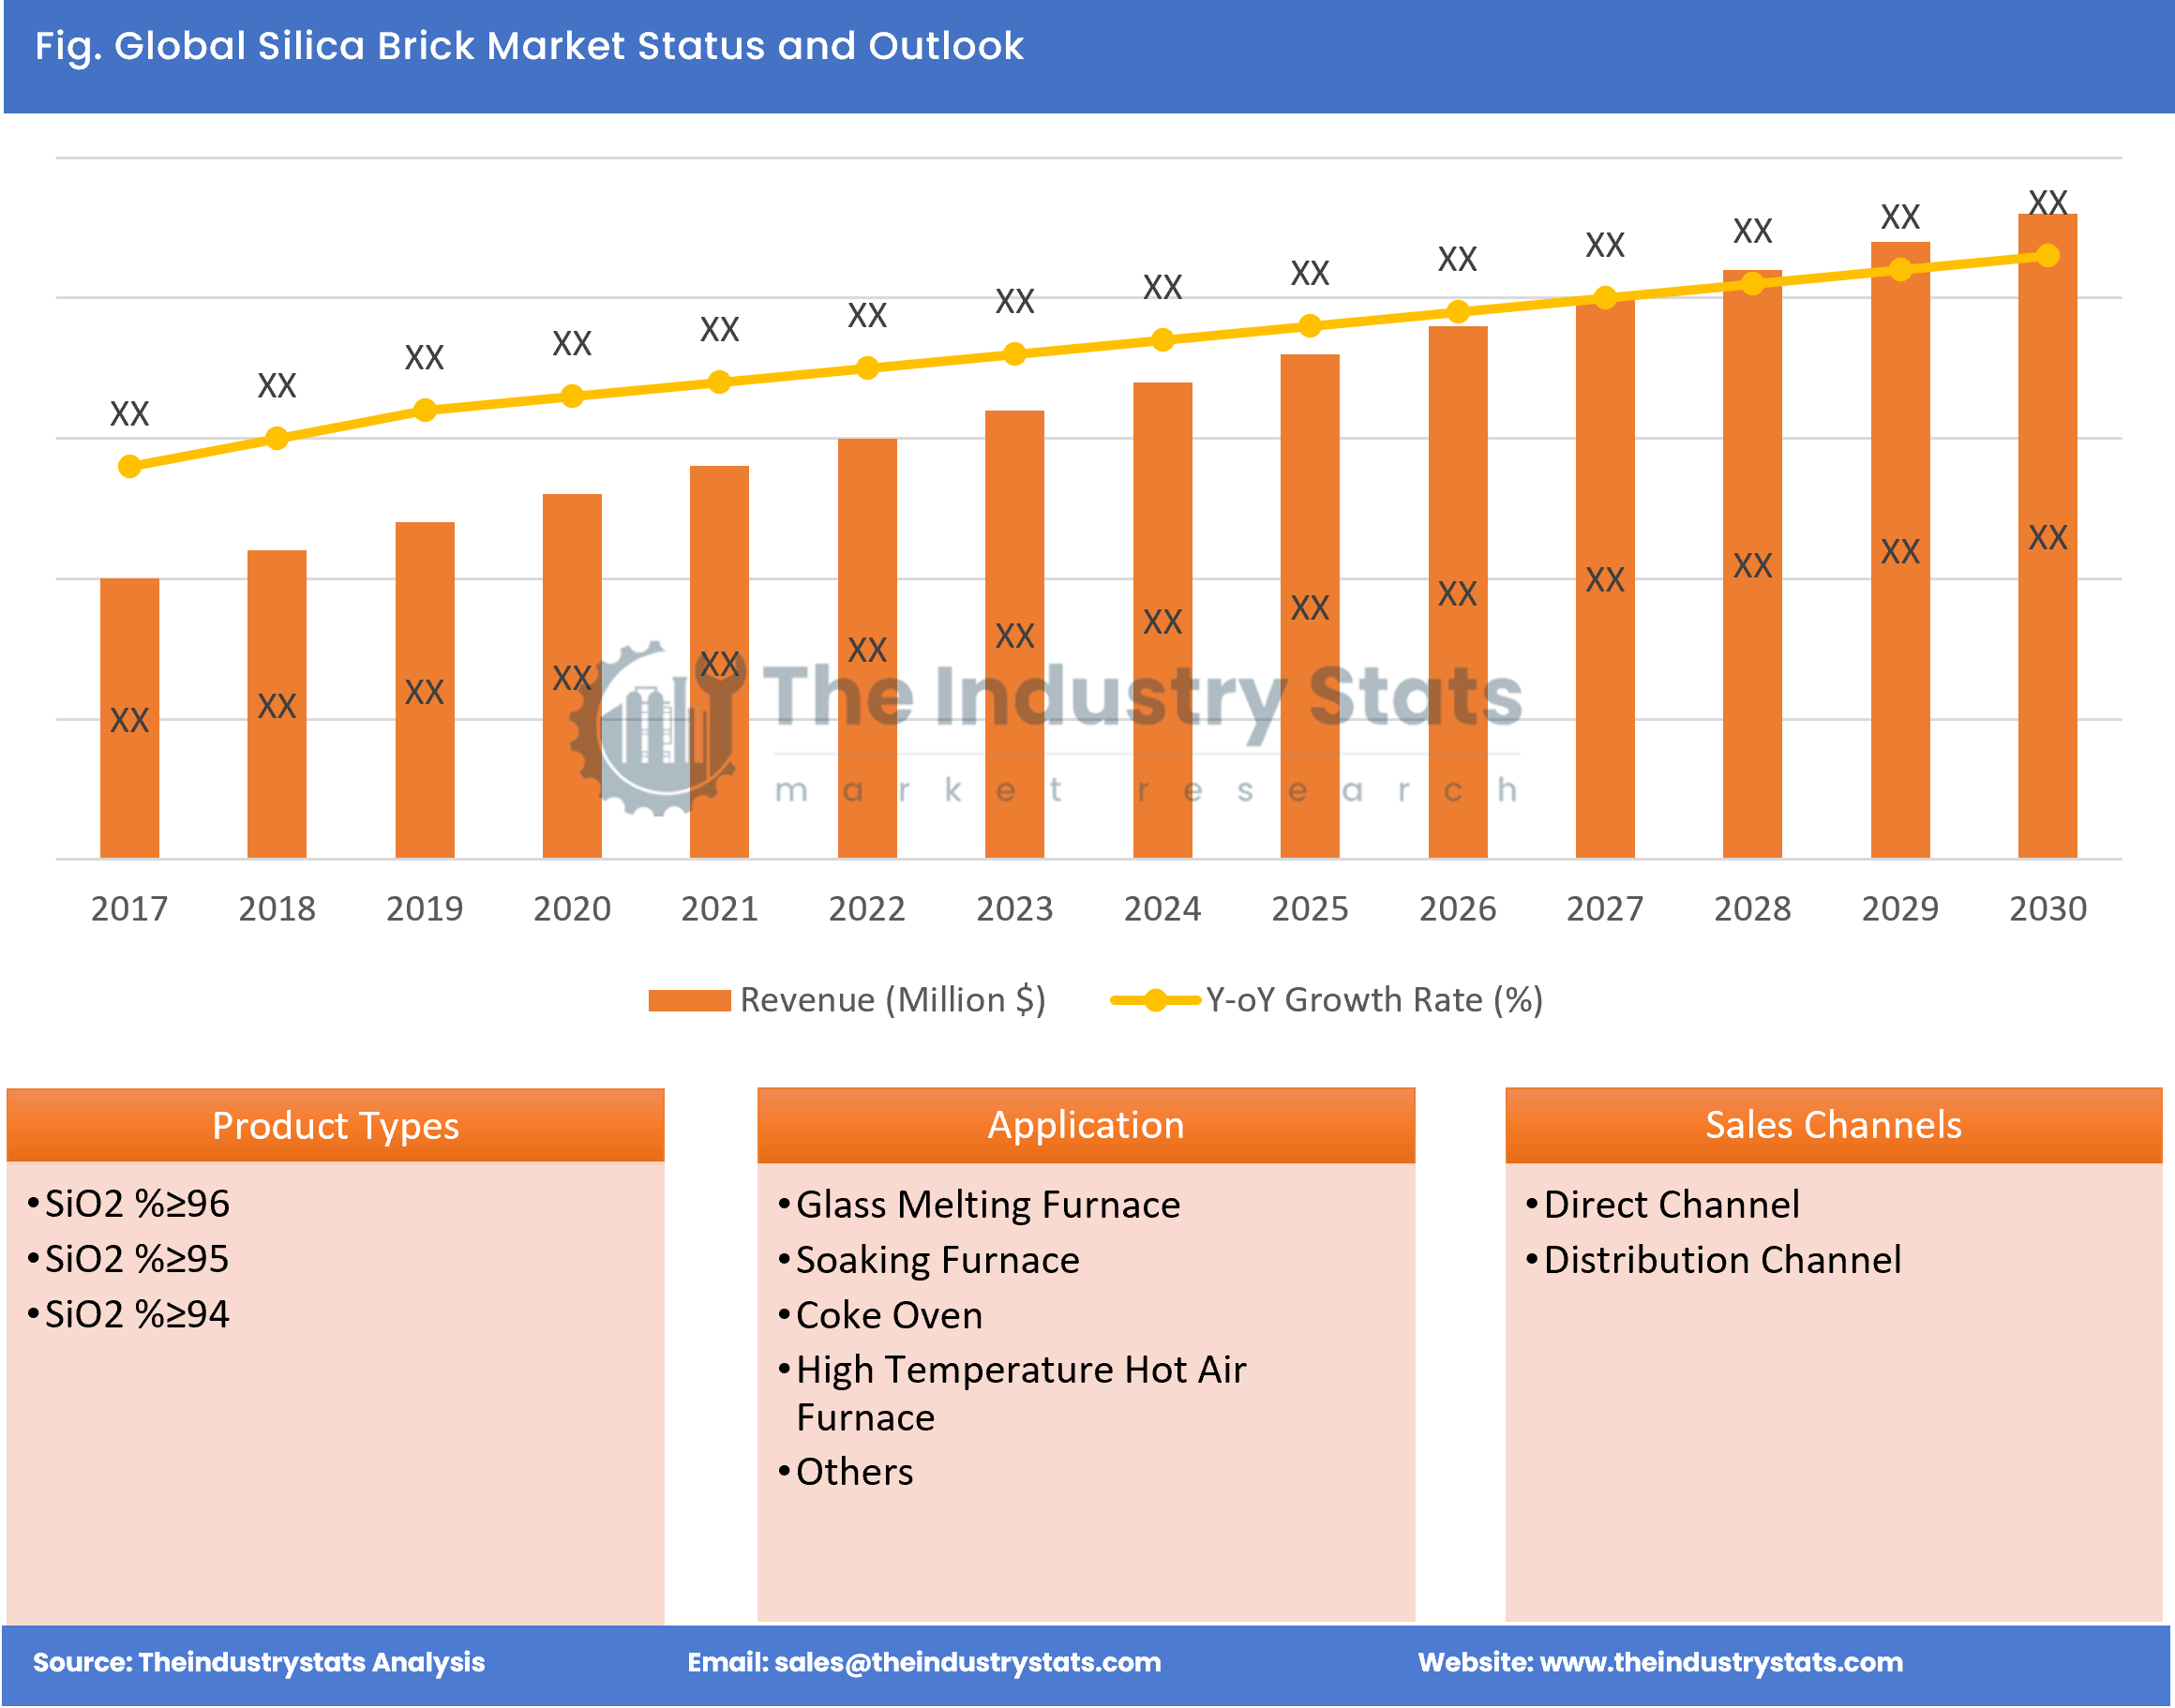Click the 2026 growth rate line point
2175x1708 pixels.
(1458, 312)
